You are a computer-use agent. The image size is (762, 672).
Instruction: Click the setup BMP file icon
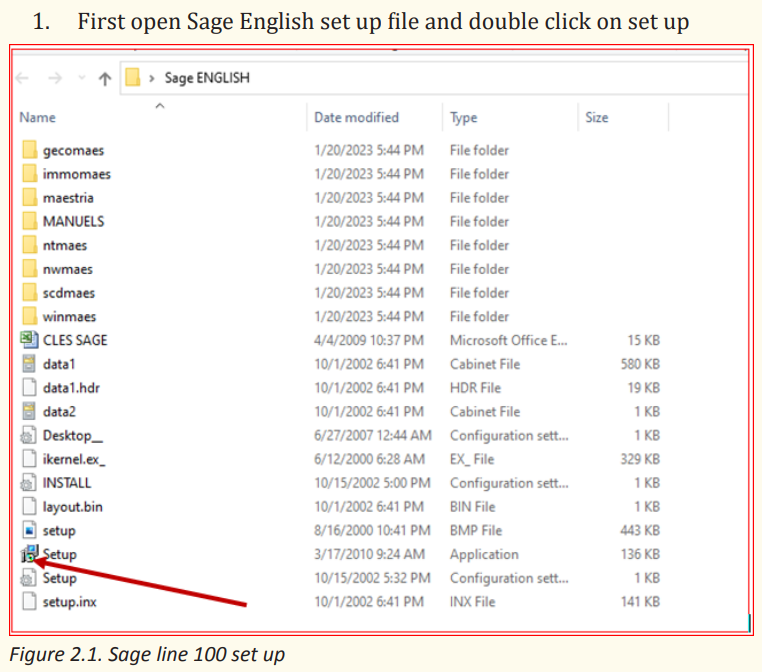click(29, 530)
